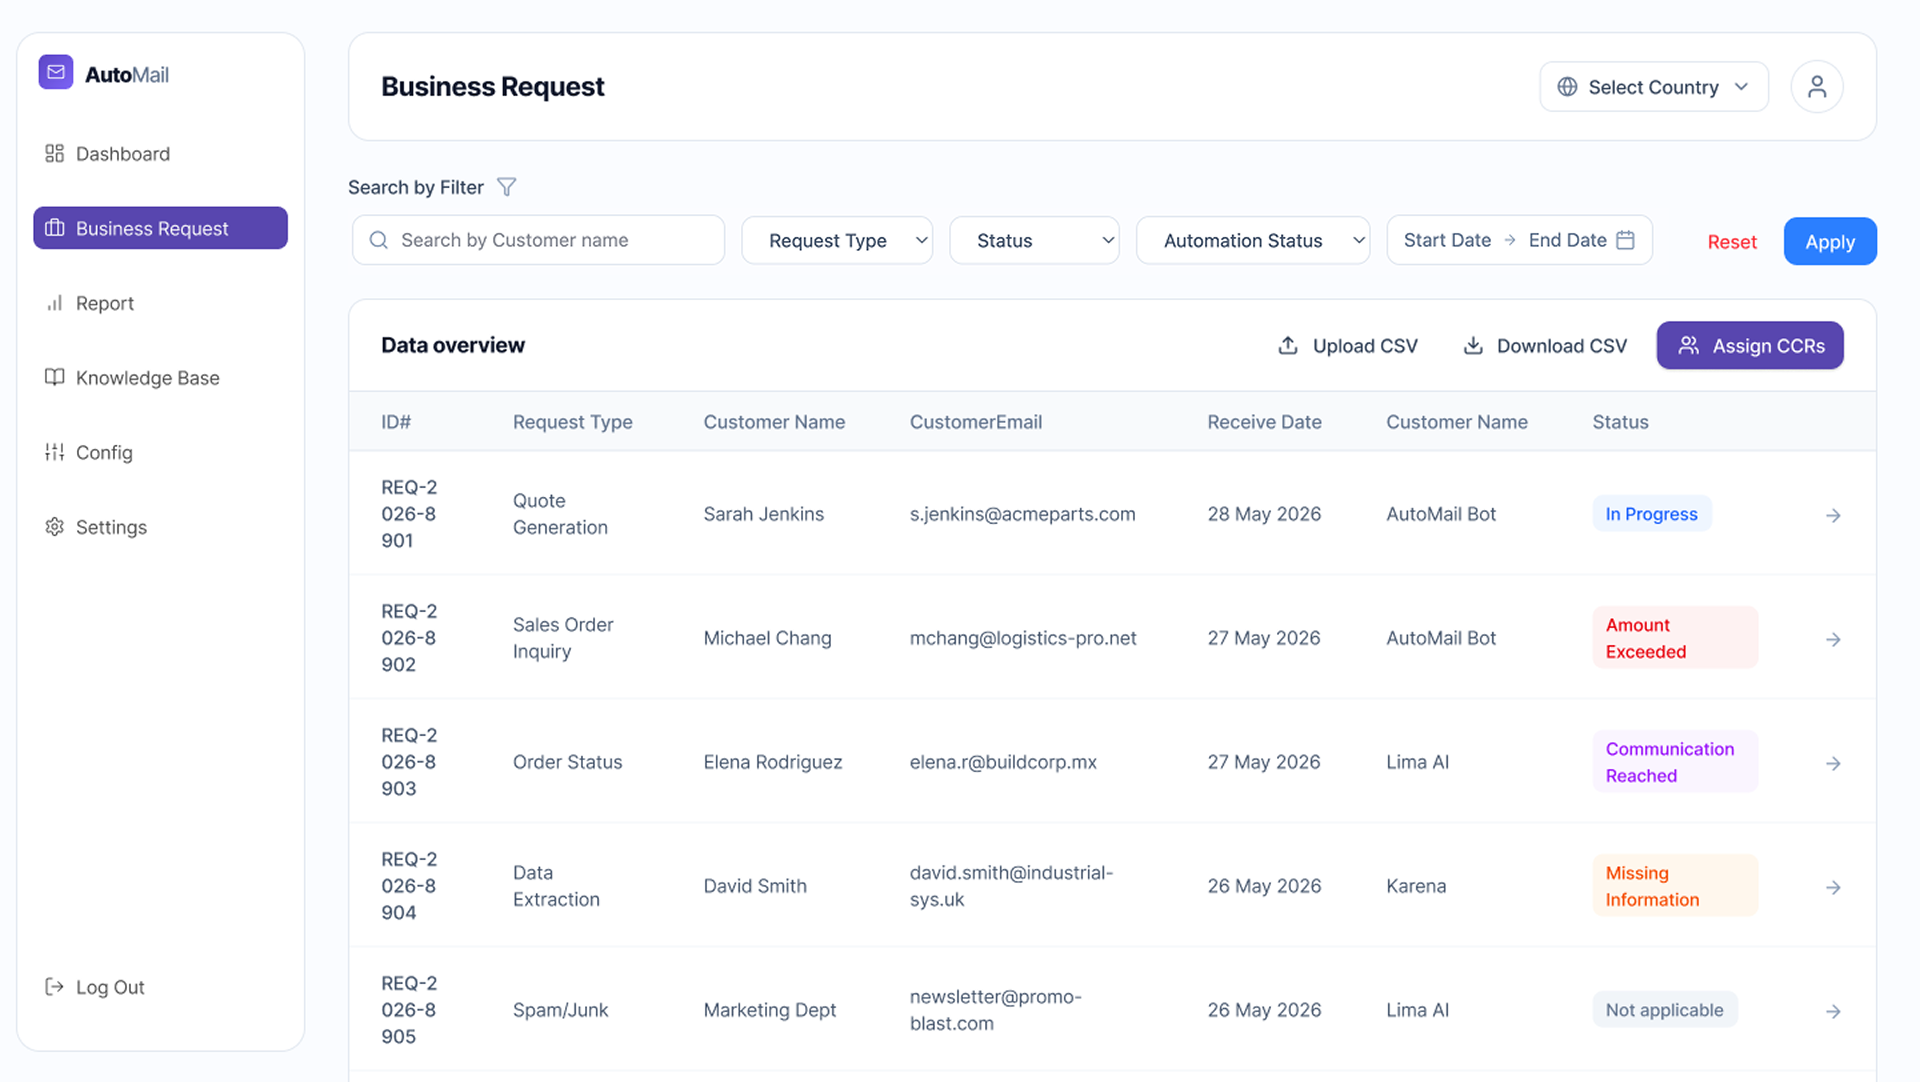Viewport: 1920px width, 1082px height.
Task: Click Communication Reached status badge
Action: tap(1675, 762)
